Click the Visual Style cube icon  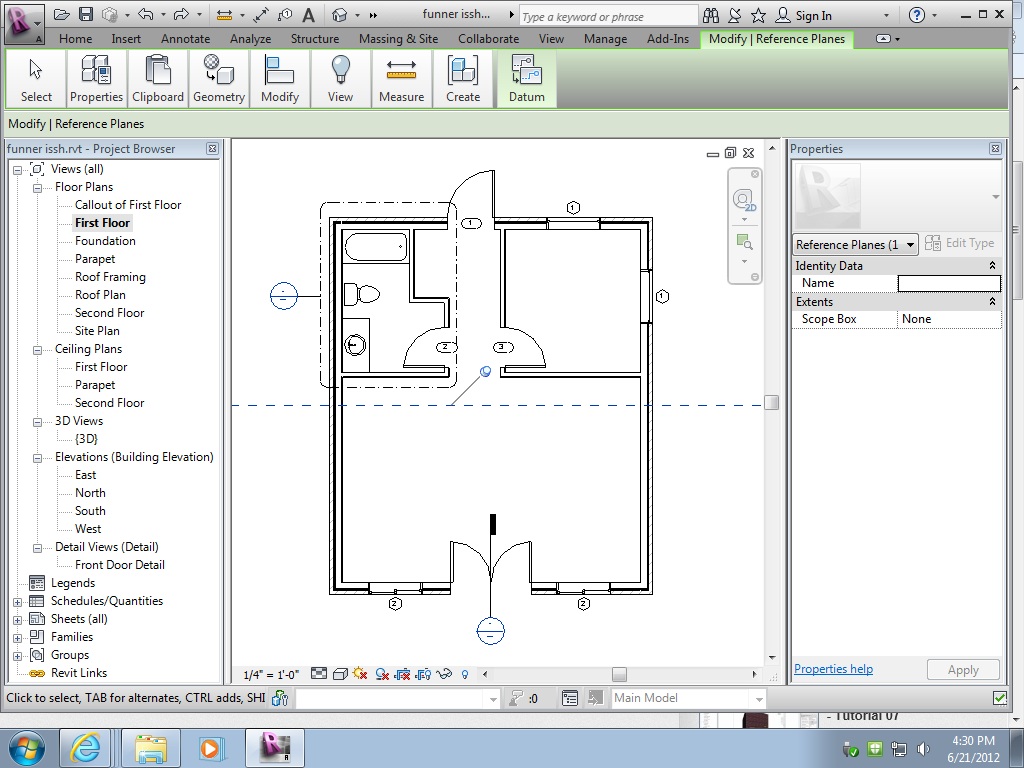point(340,674)
